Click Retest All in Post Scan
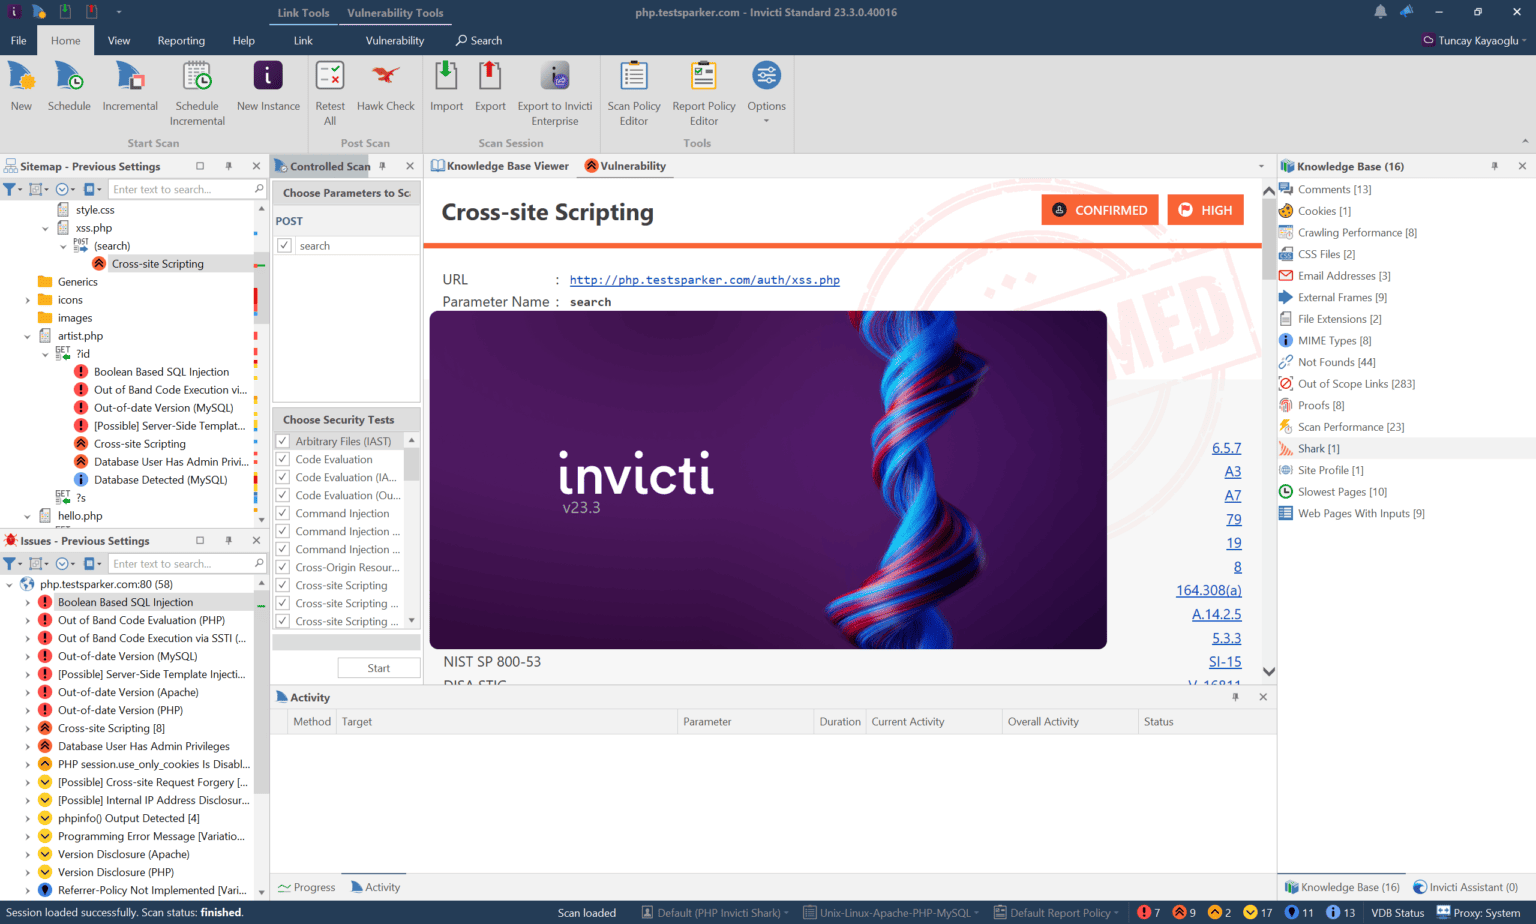1536x924 pixels. tap(330, 88)
